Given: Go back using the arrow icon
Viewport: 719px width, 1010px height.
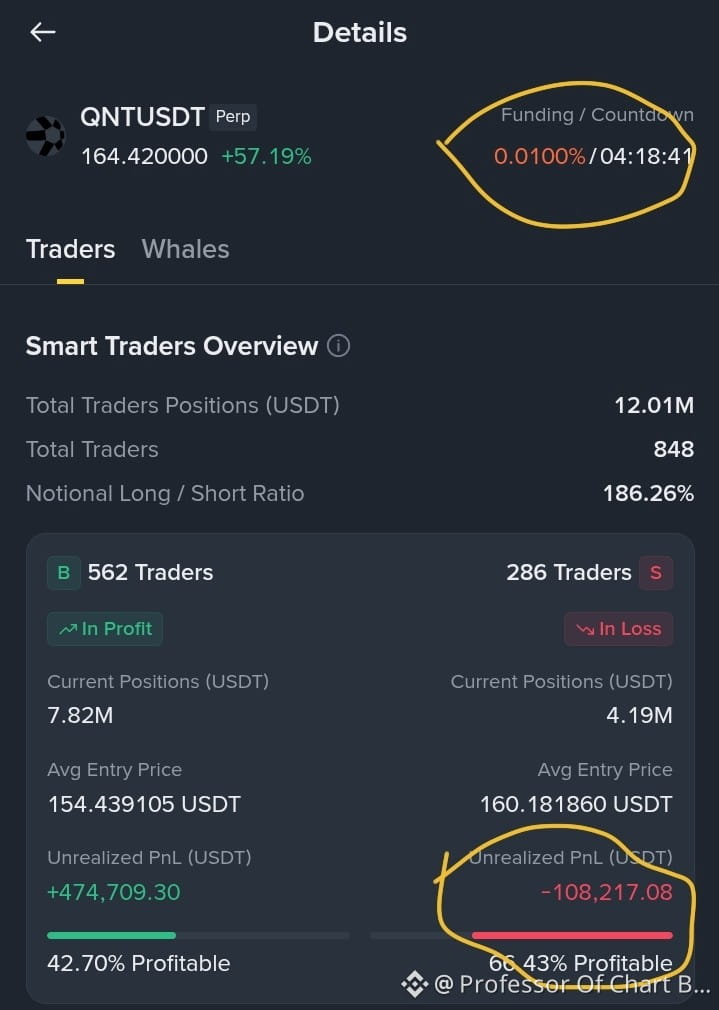Looking at the screenshot, I should 43,32.
